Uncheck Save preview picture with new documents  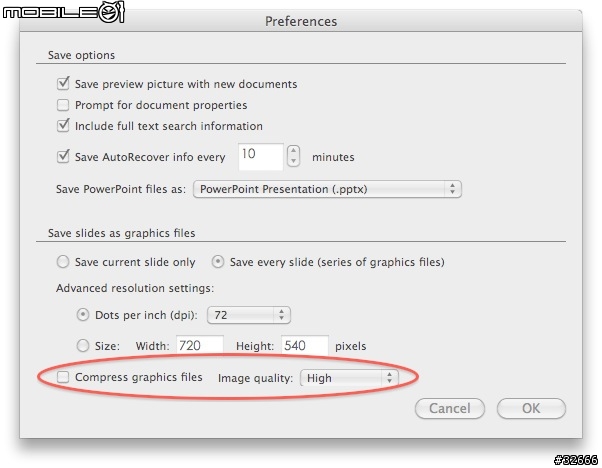[x=63, y=84]
